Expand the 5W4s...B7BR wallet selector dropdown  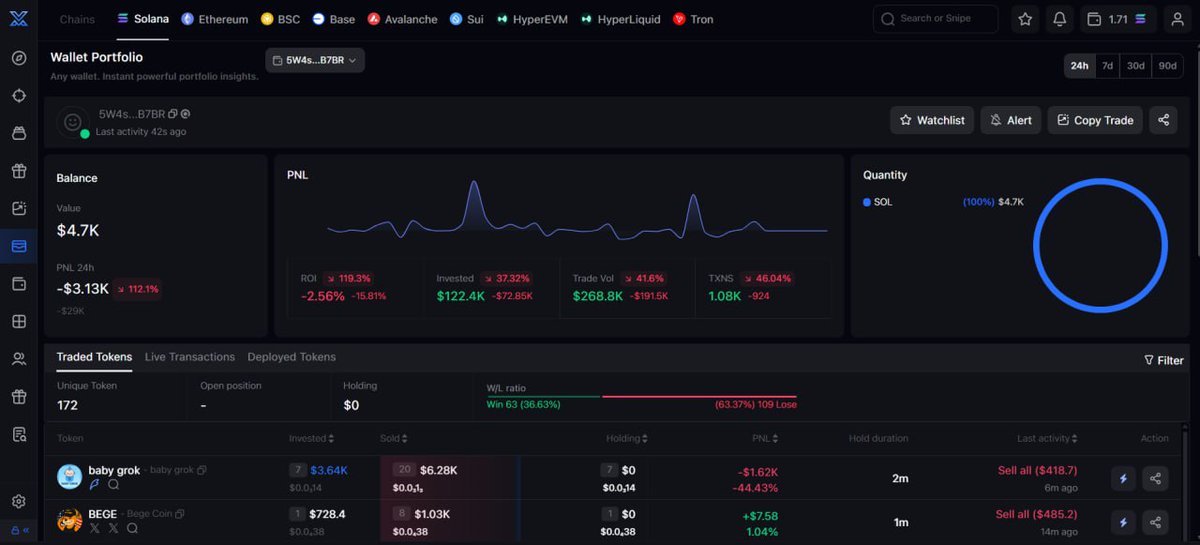315,60
